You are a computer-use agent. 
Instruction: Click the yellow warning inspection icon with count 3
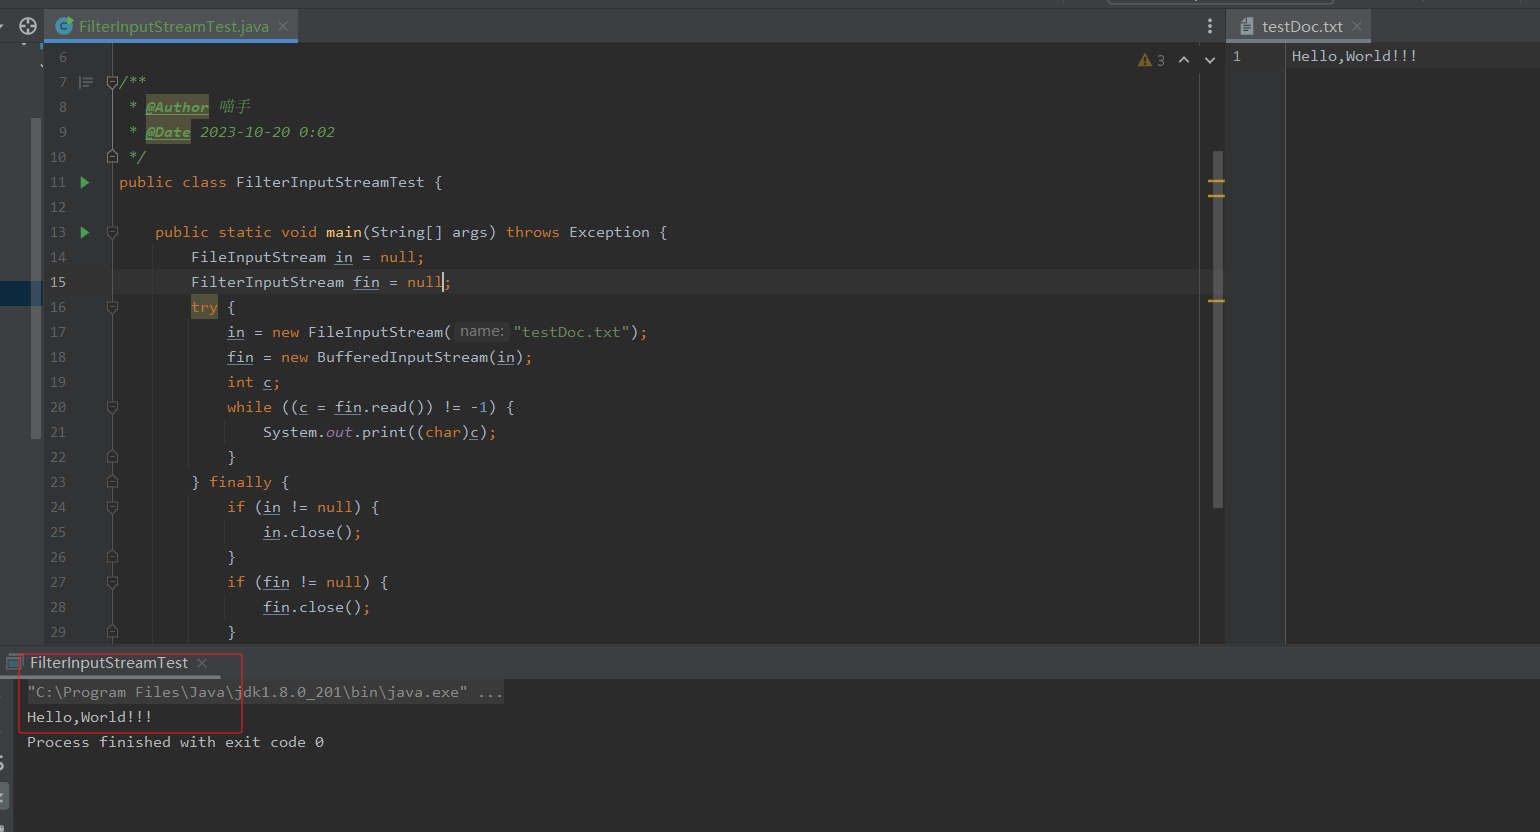coord(1151,60)
